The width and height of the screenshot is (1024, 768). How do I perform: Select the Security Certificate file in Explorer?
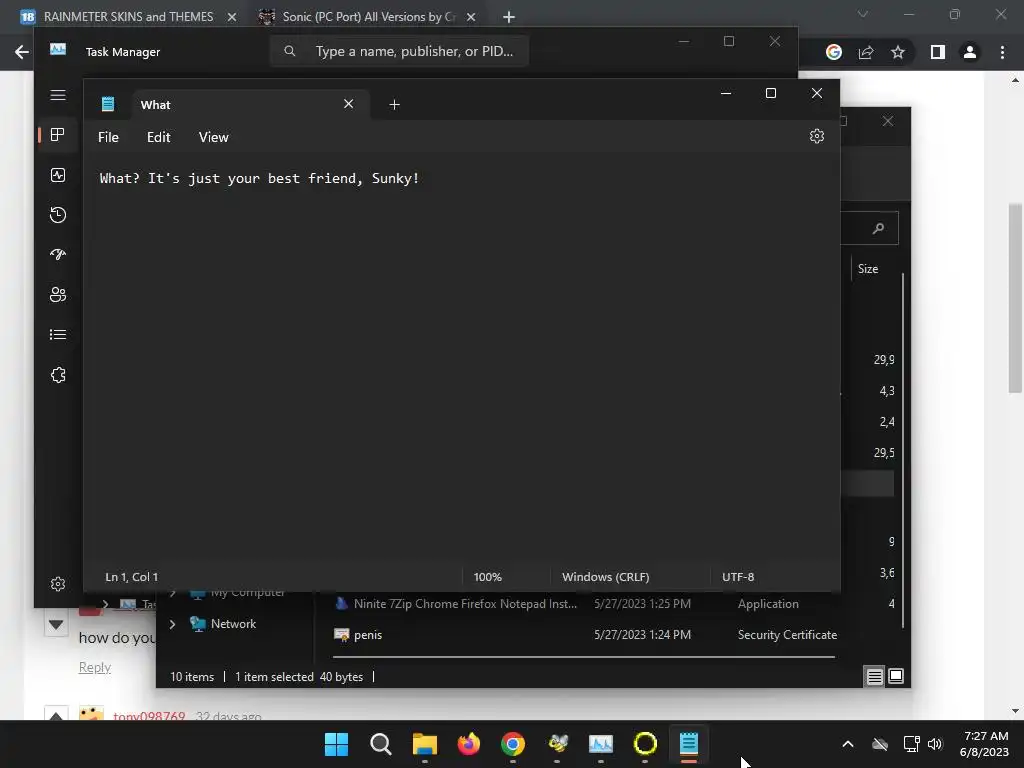click(x=585, y=635)
